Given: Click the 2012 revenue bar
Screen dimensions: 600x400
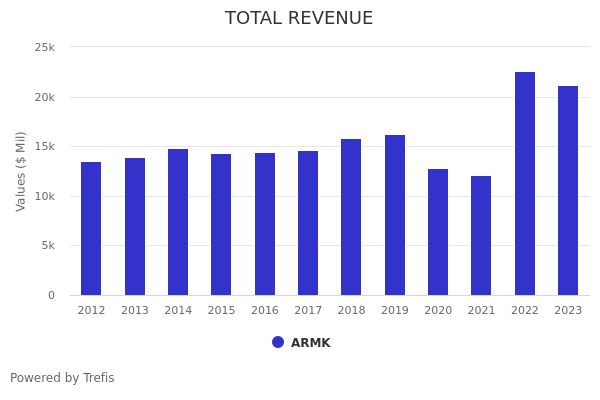Looking at the screenshot, I should [x=91, y=228].
